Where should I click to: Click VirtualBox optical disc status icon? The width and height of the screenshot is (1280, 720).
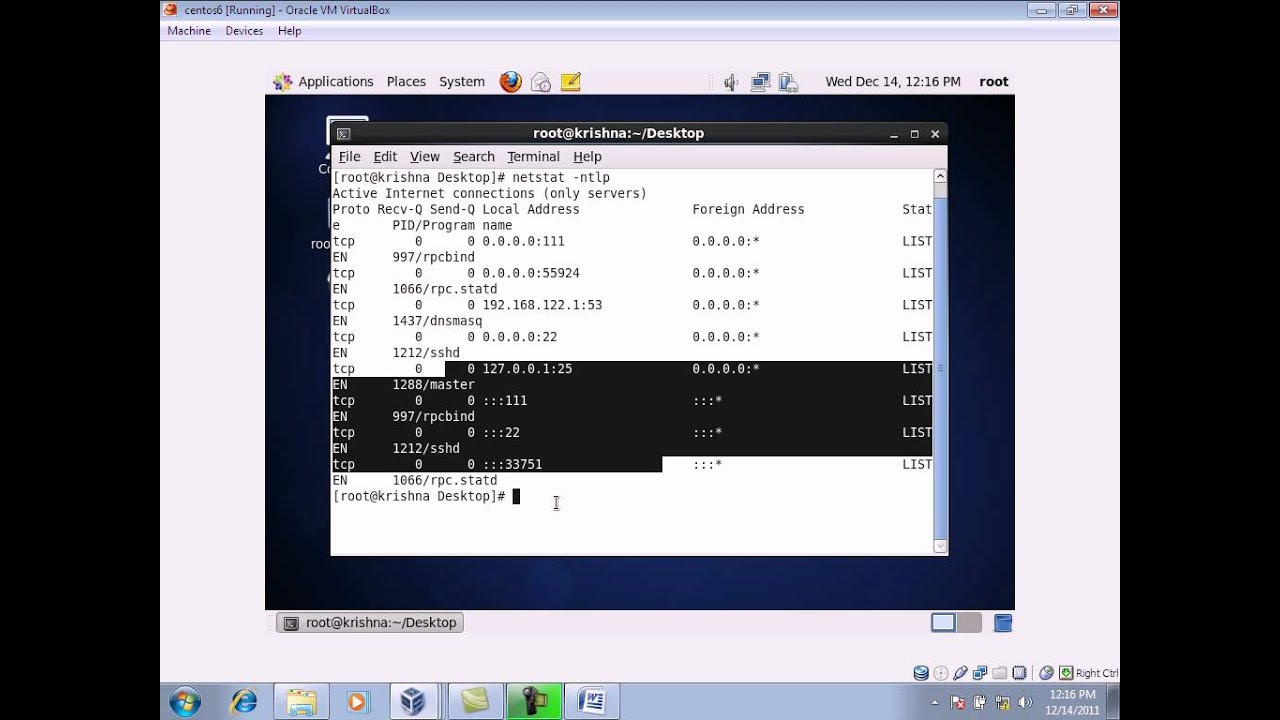click(941, 673)
